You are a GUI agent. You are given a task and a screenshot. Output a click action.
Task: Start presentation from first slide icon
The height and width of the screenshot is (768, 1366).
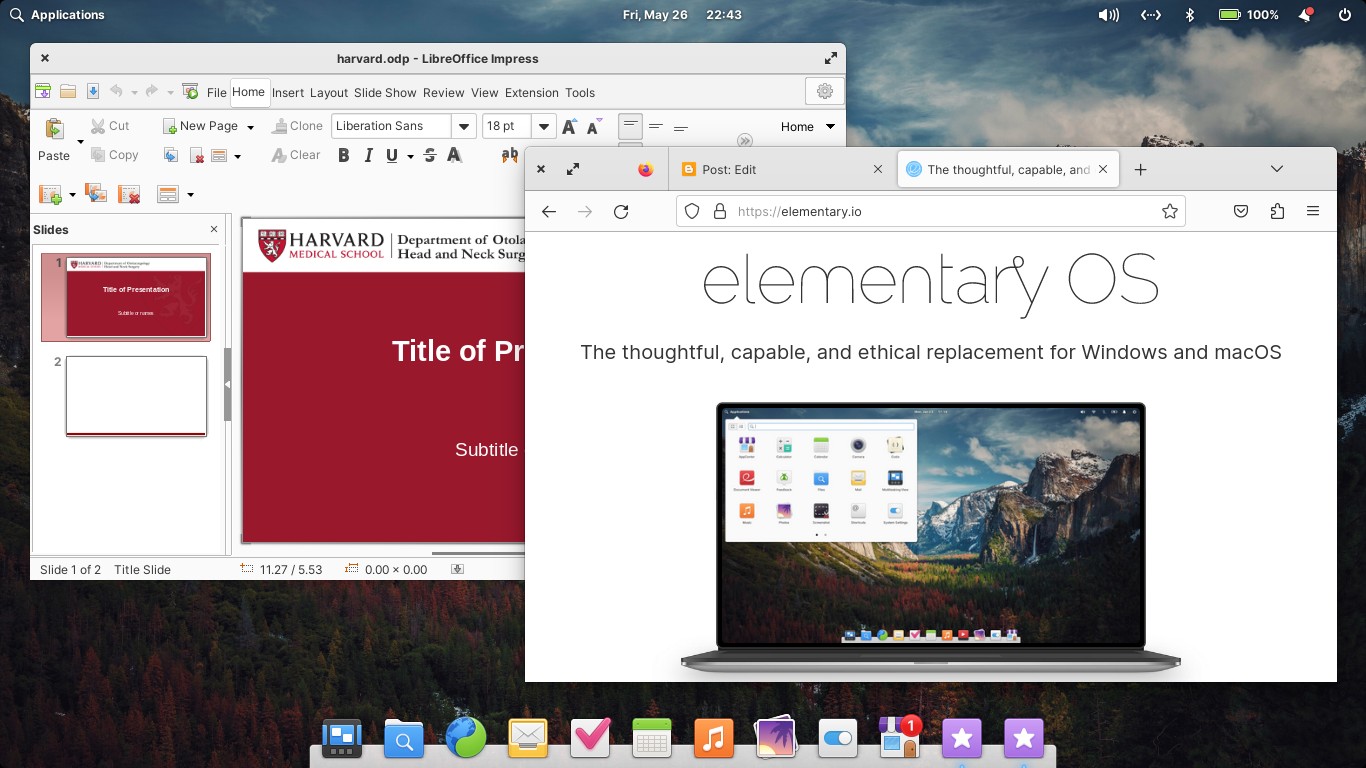click(190, 92)
